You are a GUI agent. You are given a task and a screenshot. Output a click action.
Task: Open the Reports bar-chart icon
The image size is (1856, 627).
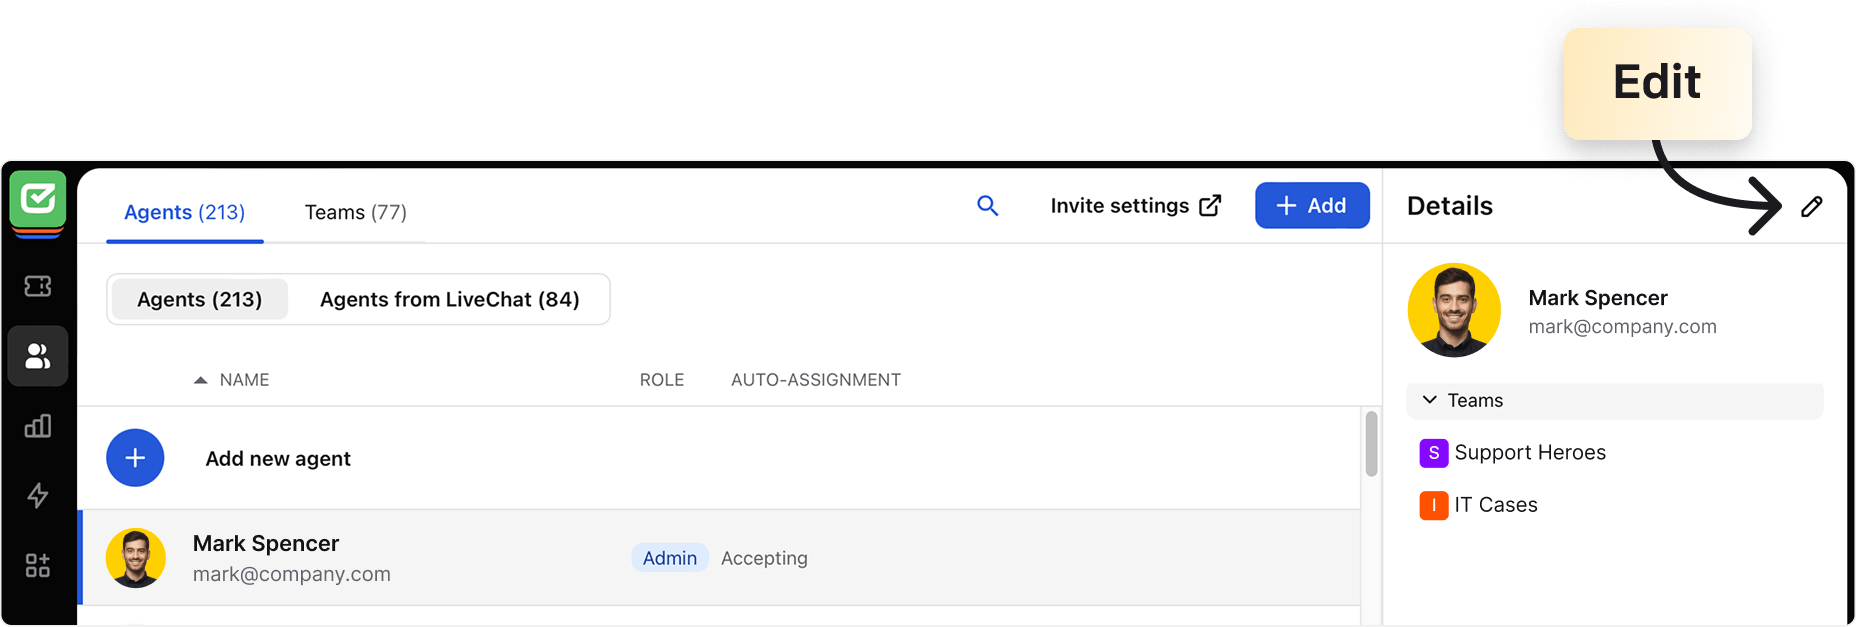(x=37, y=426)
